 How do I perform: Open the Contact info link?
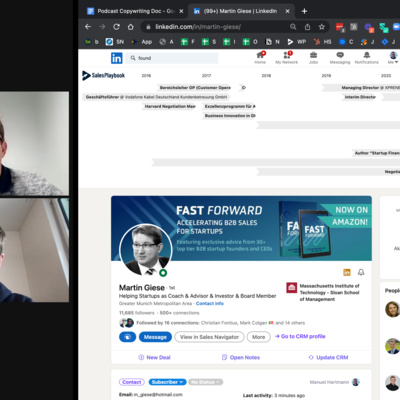point(210,303)
